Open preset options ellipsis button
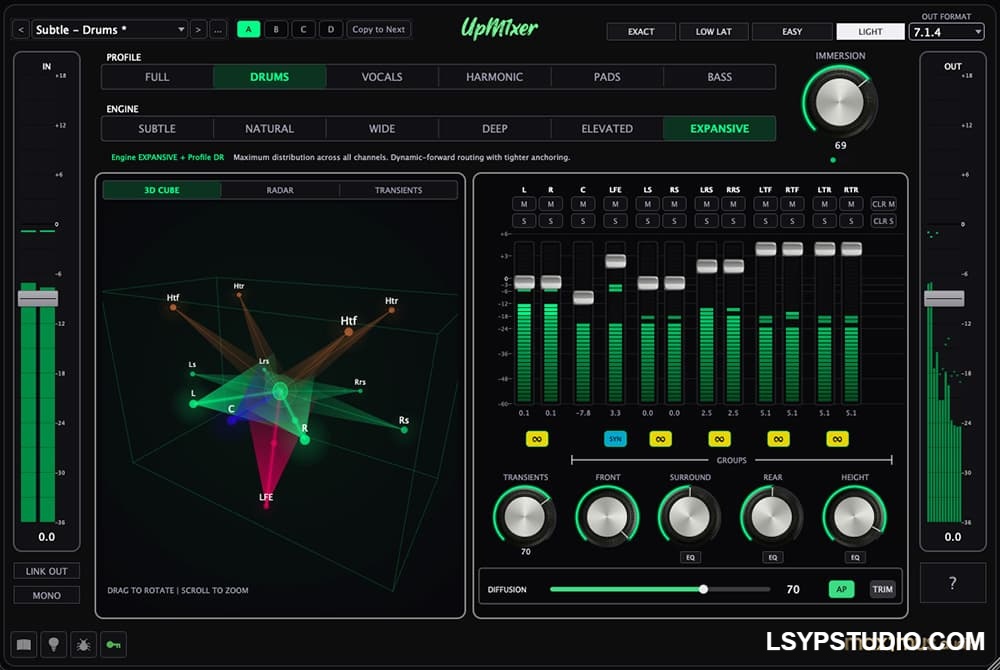The image size is (1000, 670). tap(218, 29)
